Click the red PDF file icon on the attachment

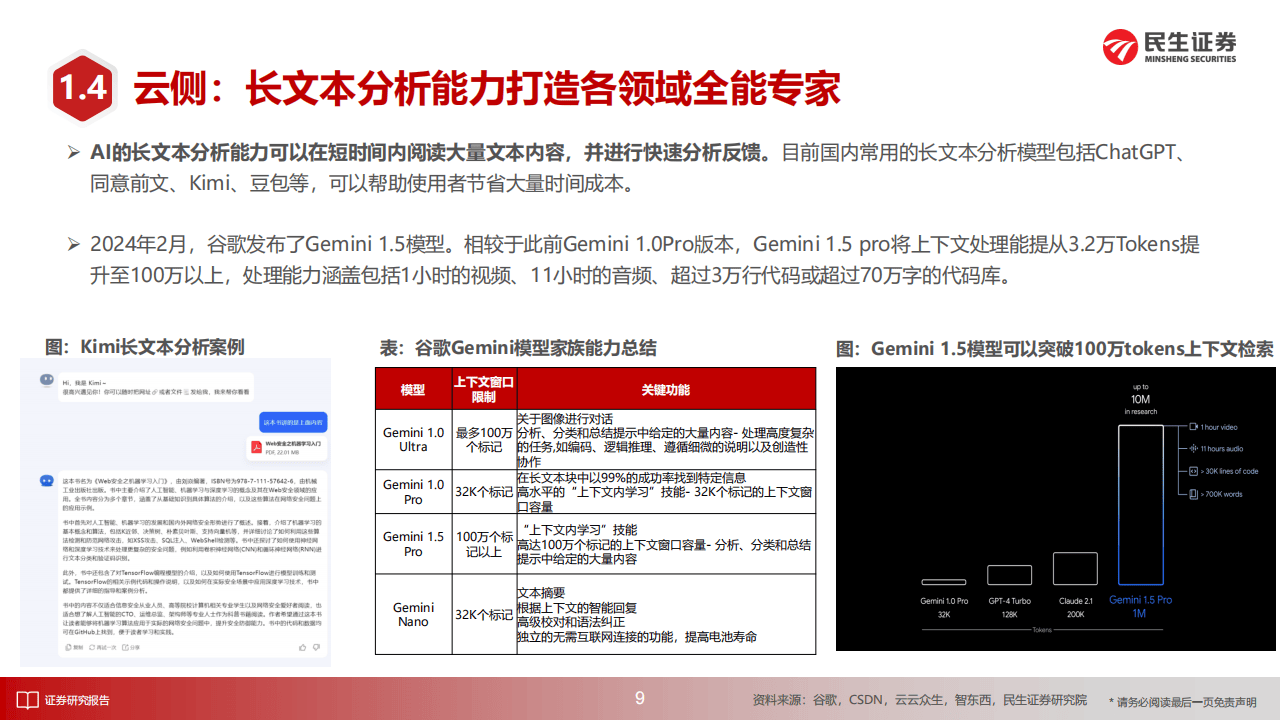256,447
